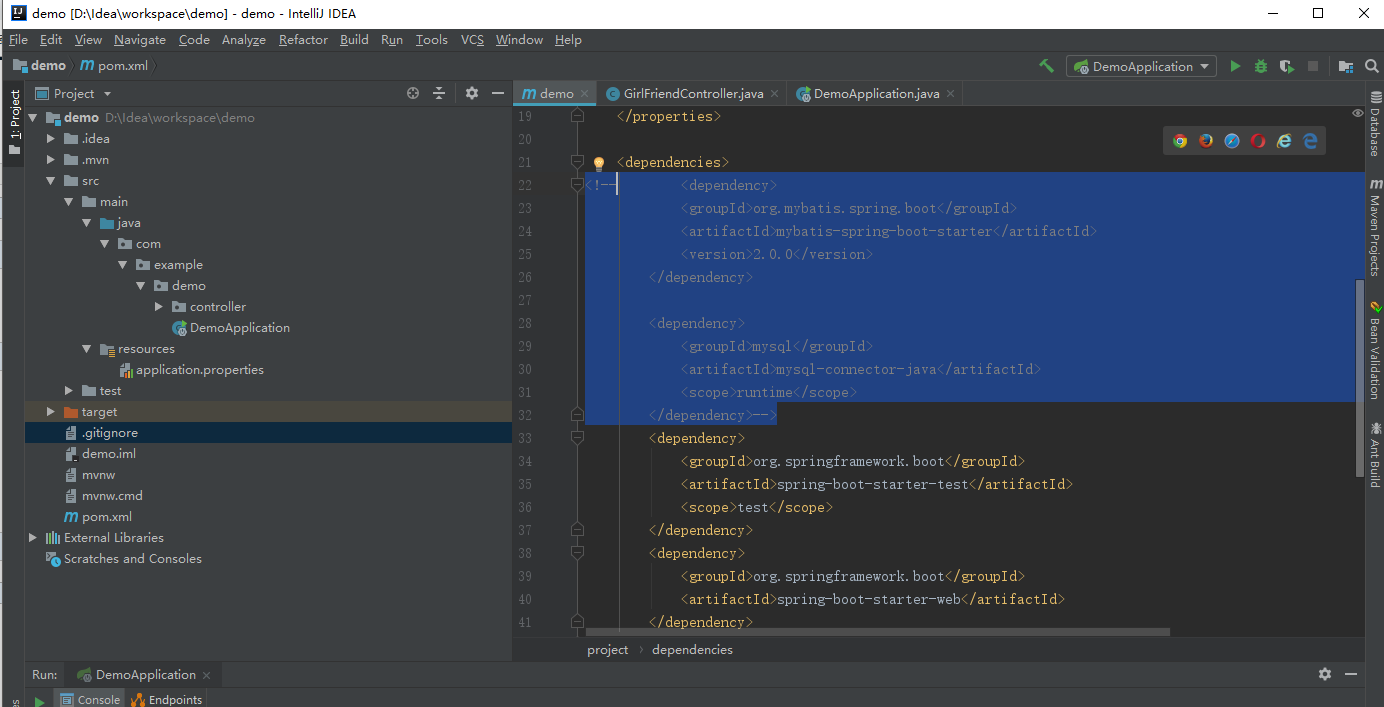The width and height of the screenshot is (1384, 707).
Task: Build the project with the hammer icon
Action: pos(1046,66)
